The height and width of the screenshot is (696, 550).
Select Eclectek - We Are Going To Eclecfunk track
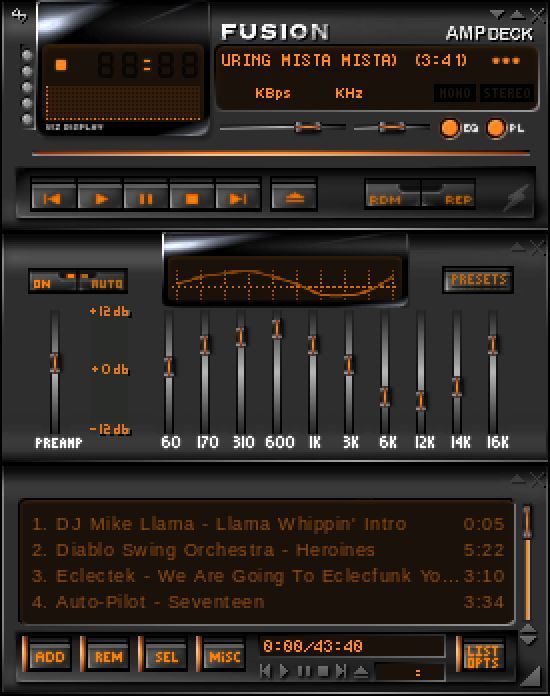point(268,576)
